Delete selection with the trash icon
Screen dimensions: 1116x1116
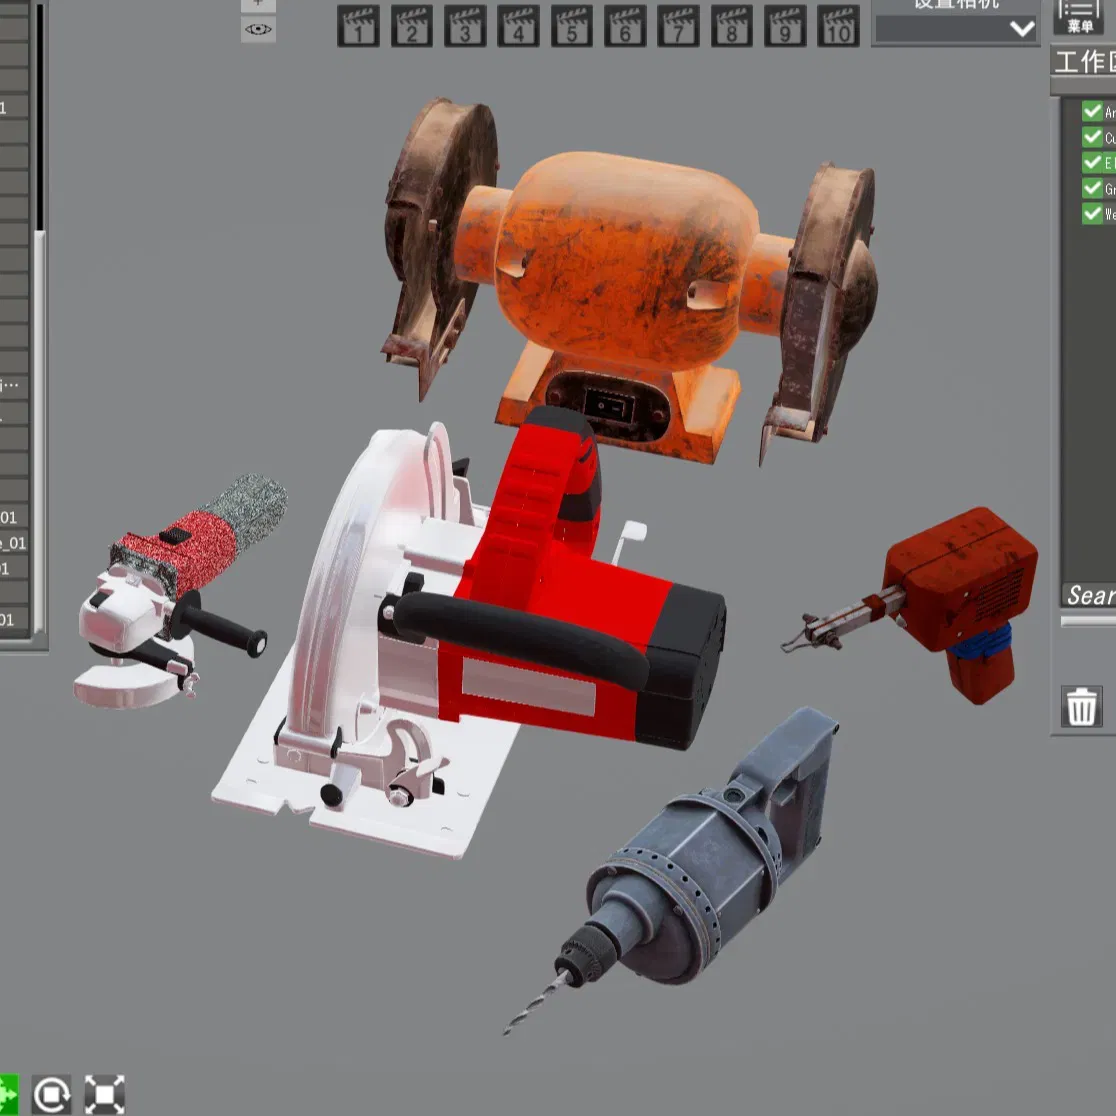(1082, 706)
